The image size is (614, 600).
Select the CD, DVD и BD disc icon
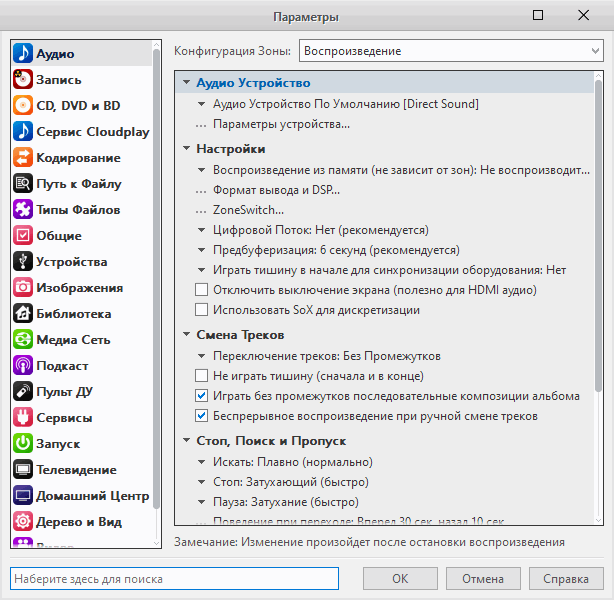click(23, 106)
